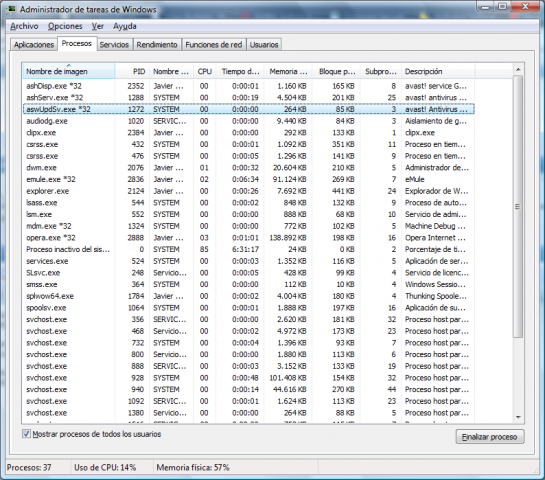Select the lsm.exe process
545x480 pixels.
point(249,214)
